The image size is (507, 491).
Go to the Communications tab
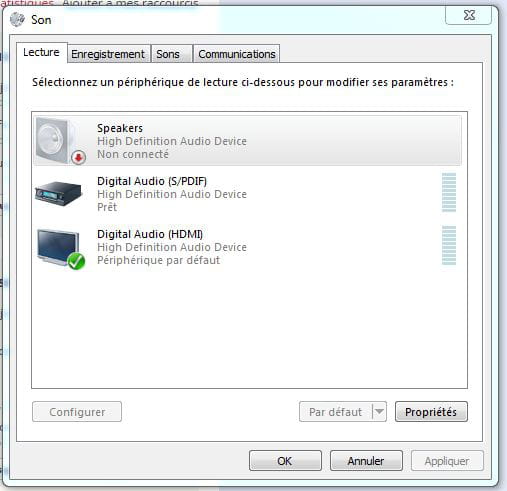237,54
